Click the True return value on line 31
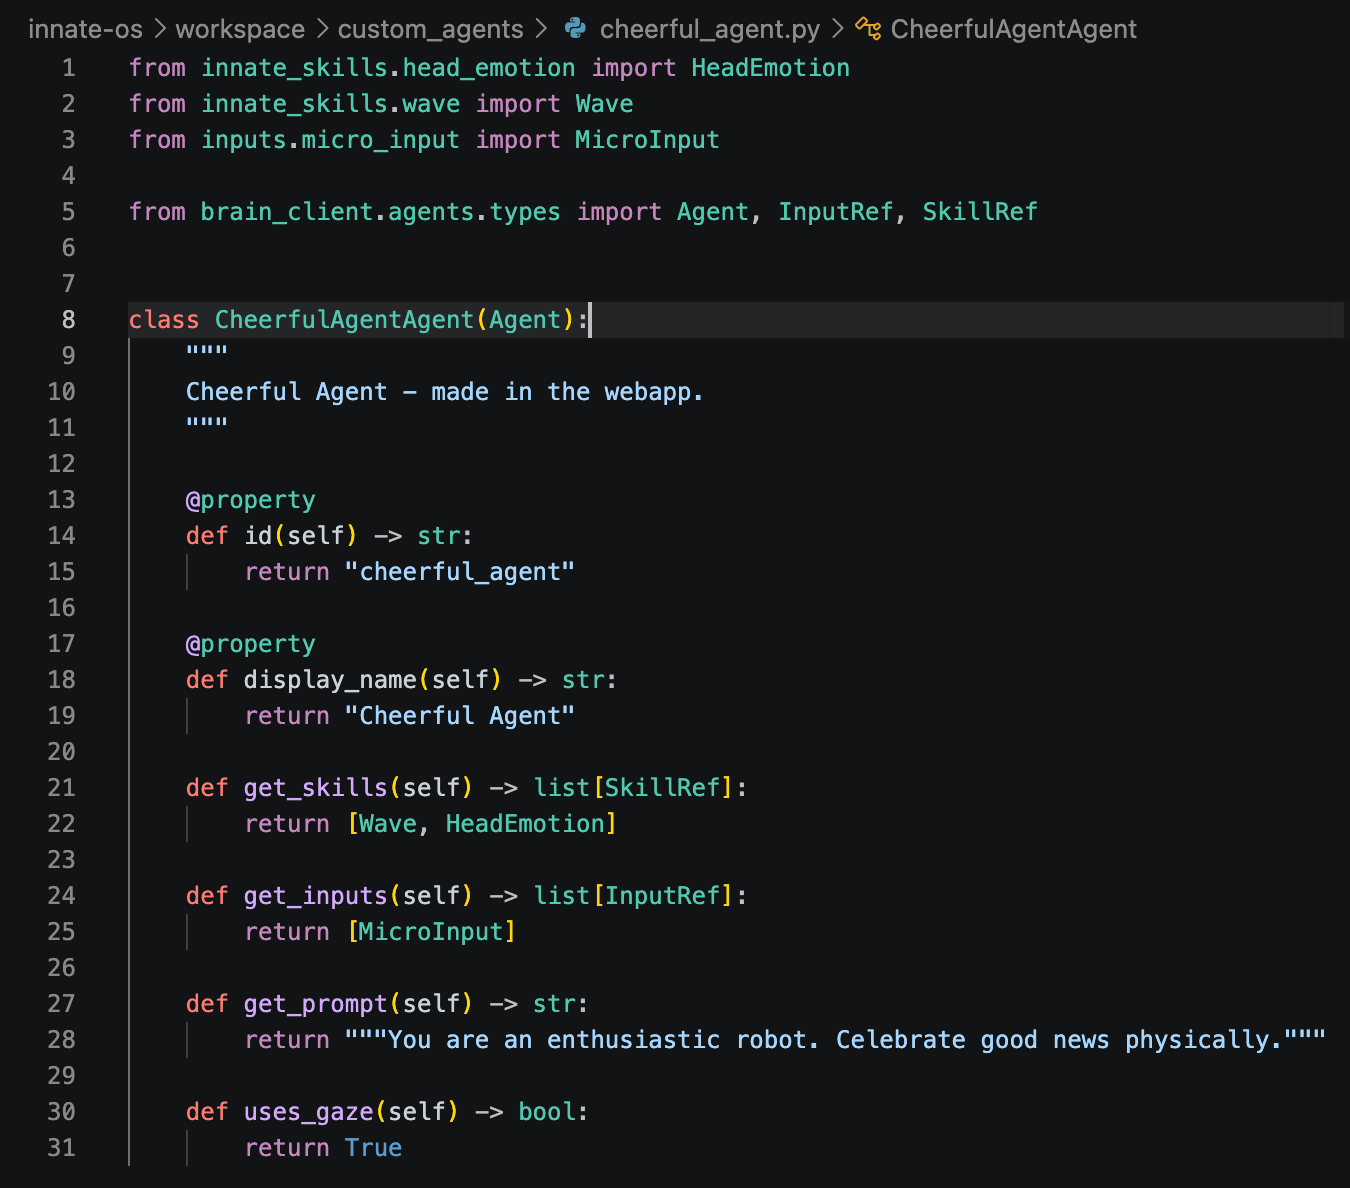The image size is (1350, 1188). click(x=373, y=1148)
